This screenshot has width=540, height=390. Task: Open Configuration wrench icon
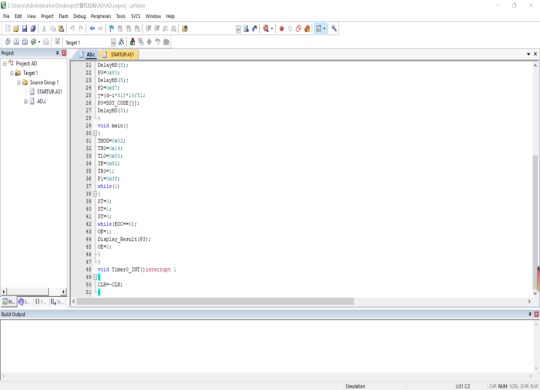[x=334, y=29]
